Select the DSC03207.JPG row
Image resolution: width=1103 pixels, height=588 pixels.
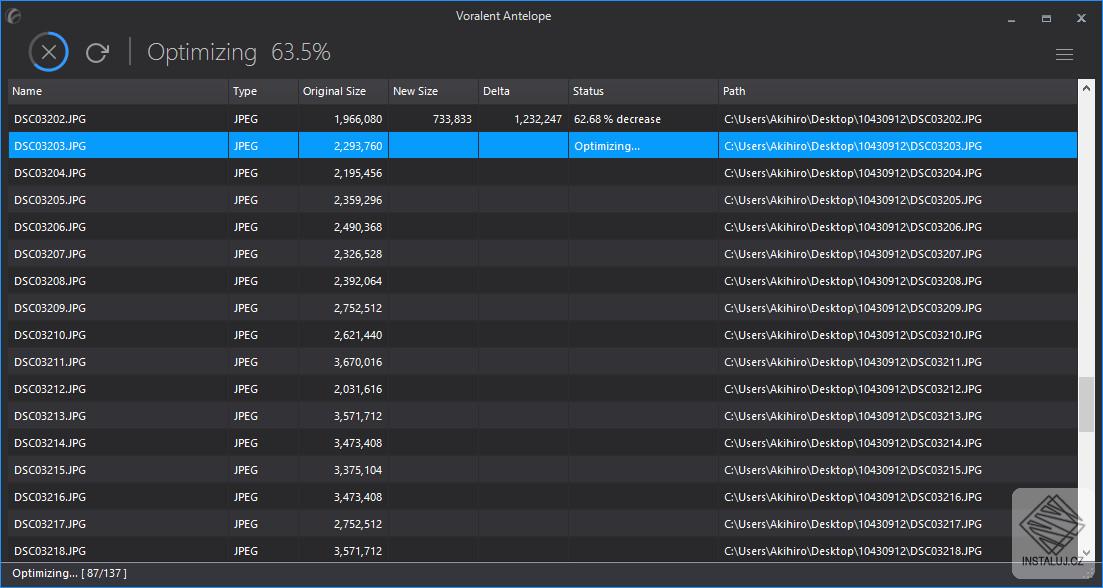point(542,254)
